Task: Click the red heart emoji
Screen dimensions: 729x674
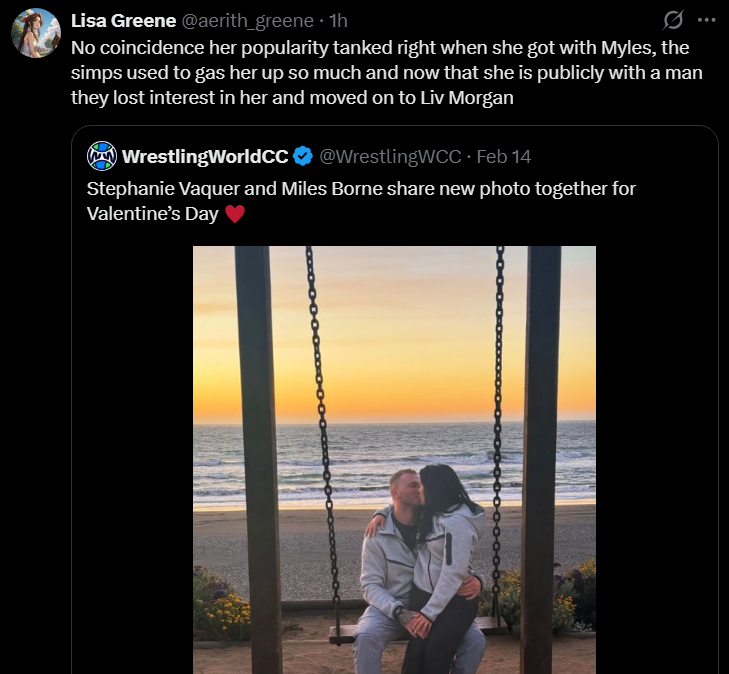Action: (x=235, y=214)
